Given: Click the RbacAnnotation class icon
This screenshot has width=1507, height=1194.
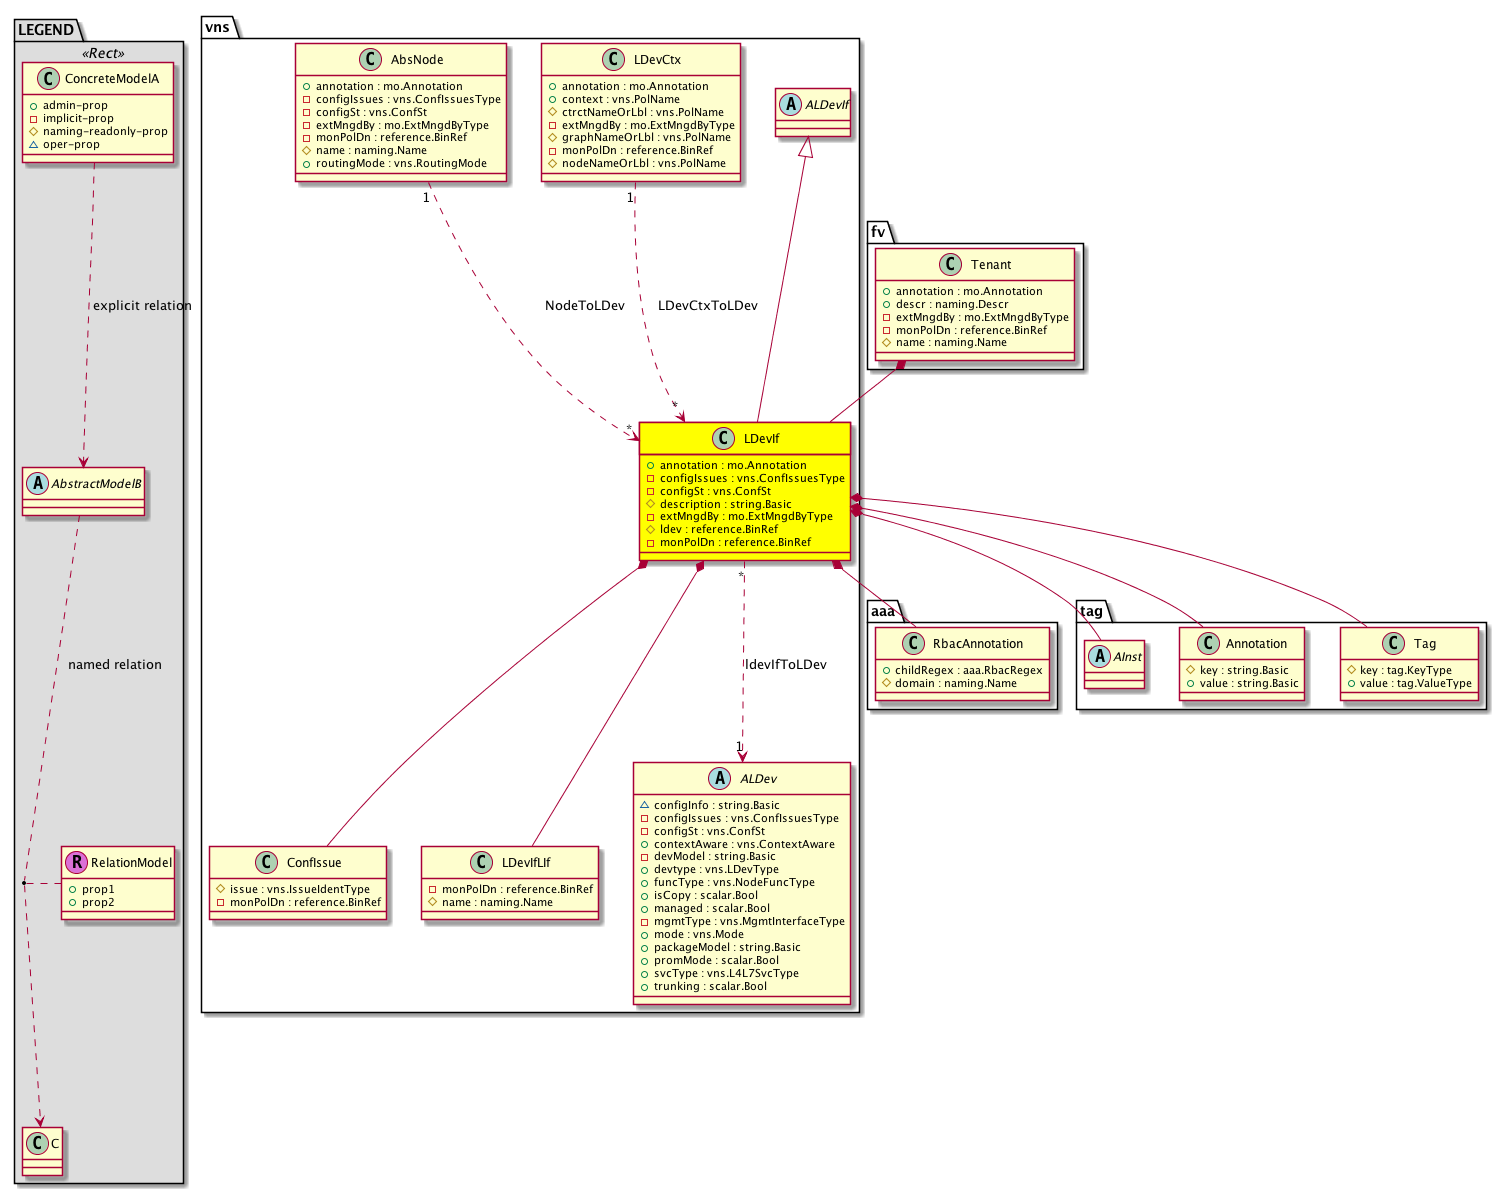Looking at the screenshot, I should 912,644.
